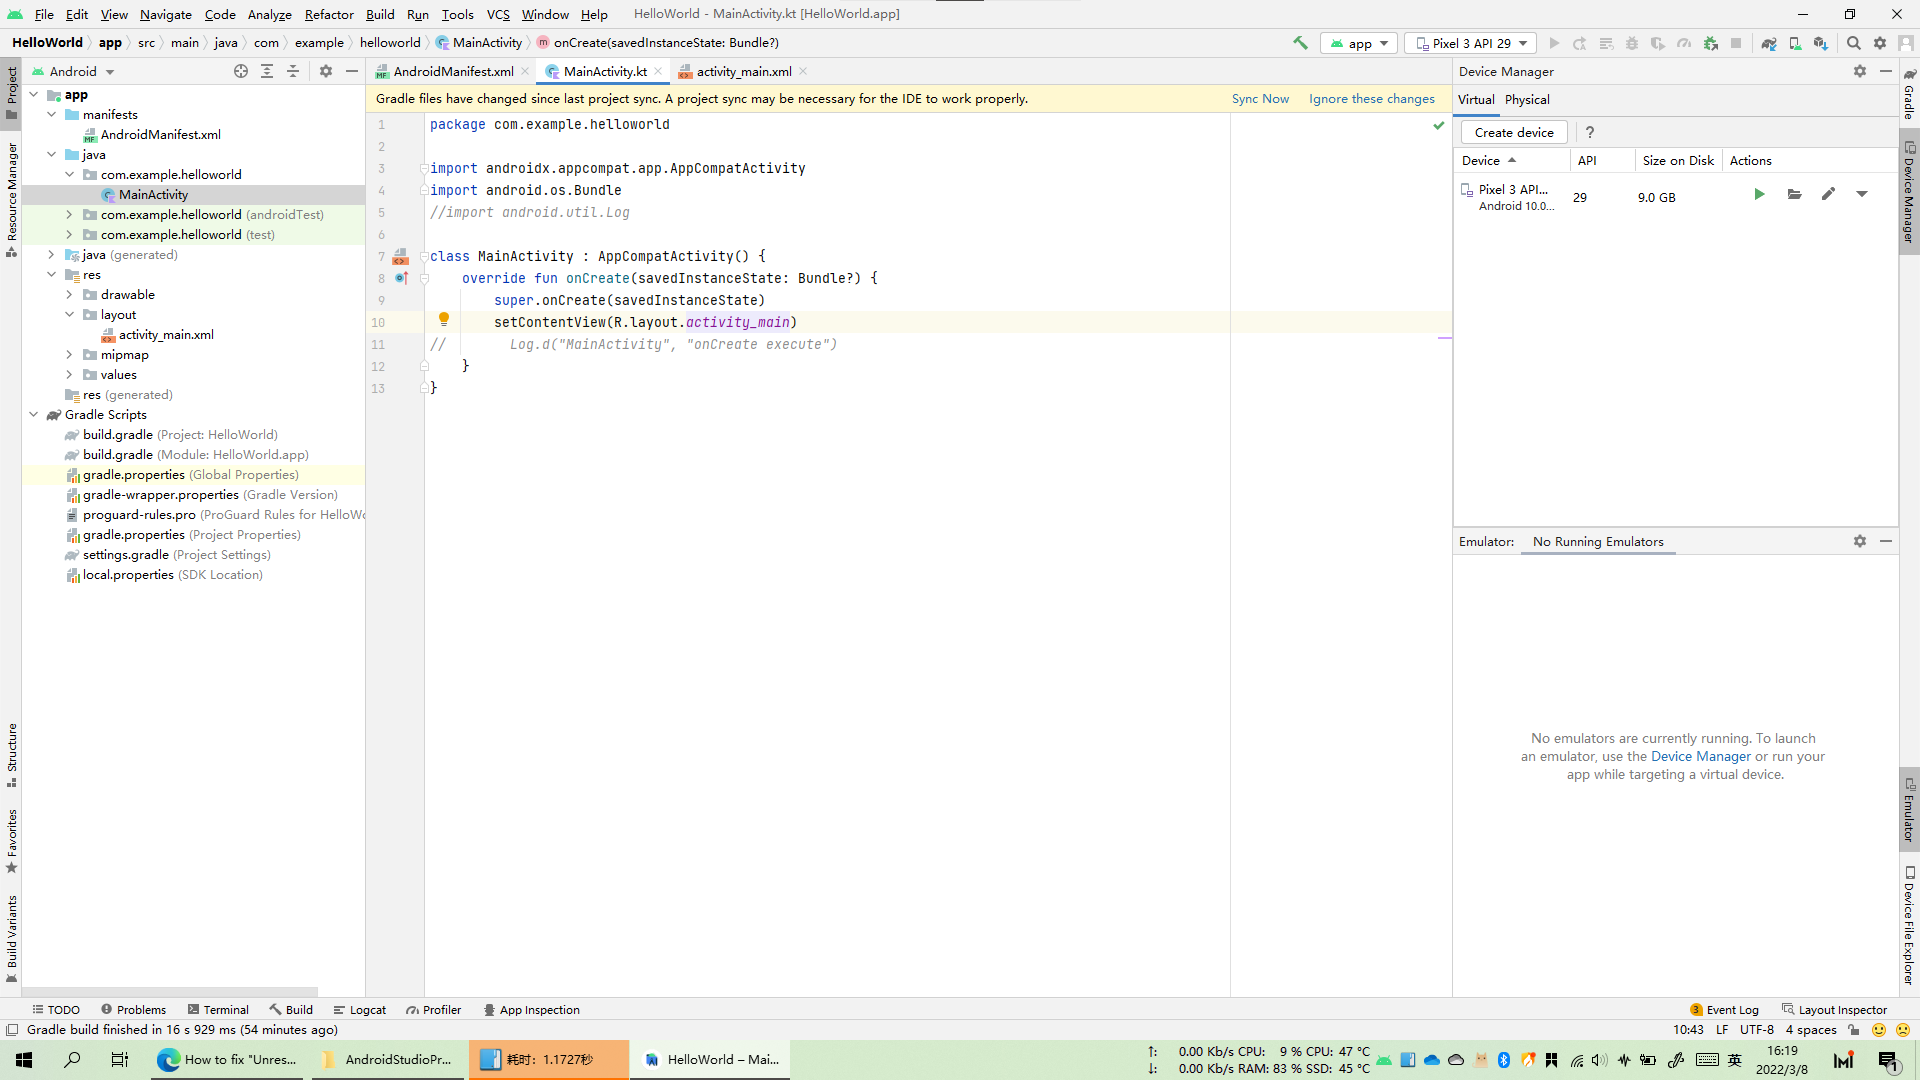Toggle the Favorites side panel
Screen dimensions: 1920x1080
click(x=11, y=840)
